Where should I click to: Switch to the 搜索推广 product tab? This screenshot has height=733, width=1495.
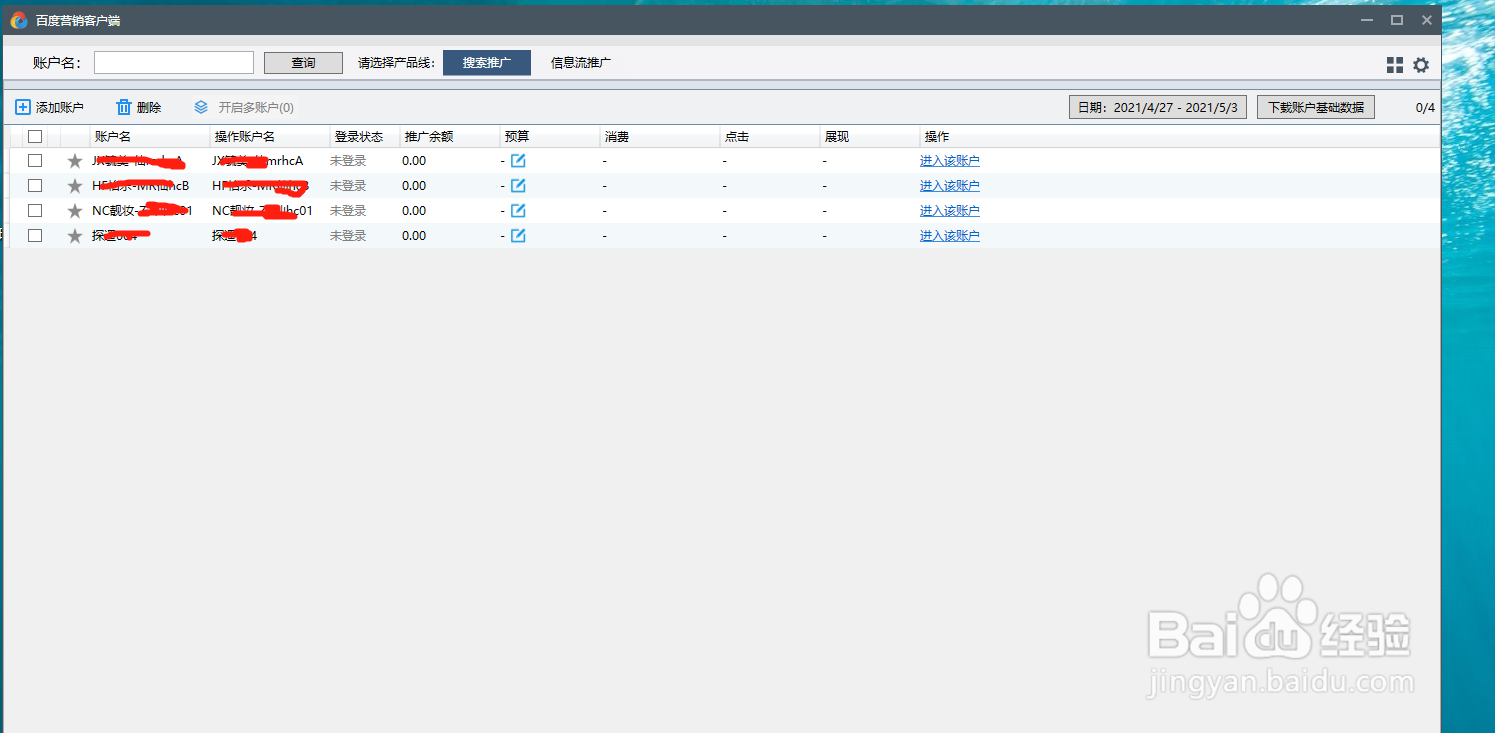(x=487, y=63)
